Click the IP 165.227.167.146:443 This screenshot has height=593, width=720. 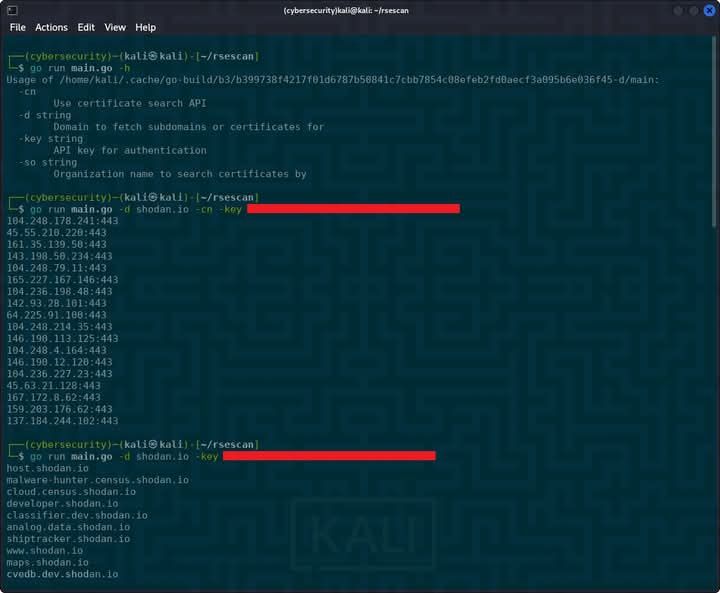(62, 280)
